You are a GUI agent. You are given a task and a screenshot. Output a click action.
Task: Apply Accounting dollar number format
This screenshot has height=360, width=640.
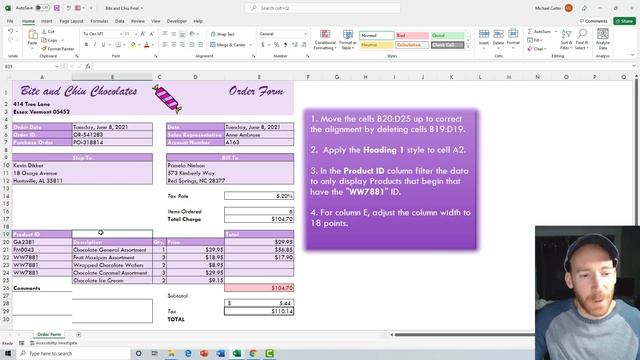tap(262, 44)
